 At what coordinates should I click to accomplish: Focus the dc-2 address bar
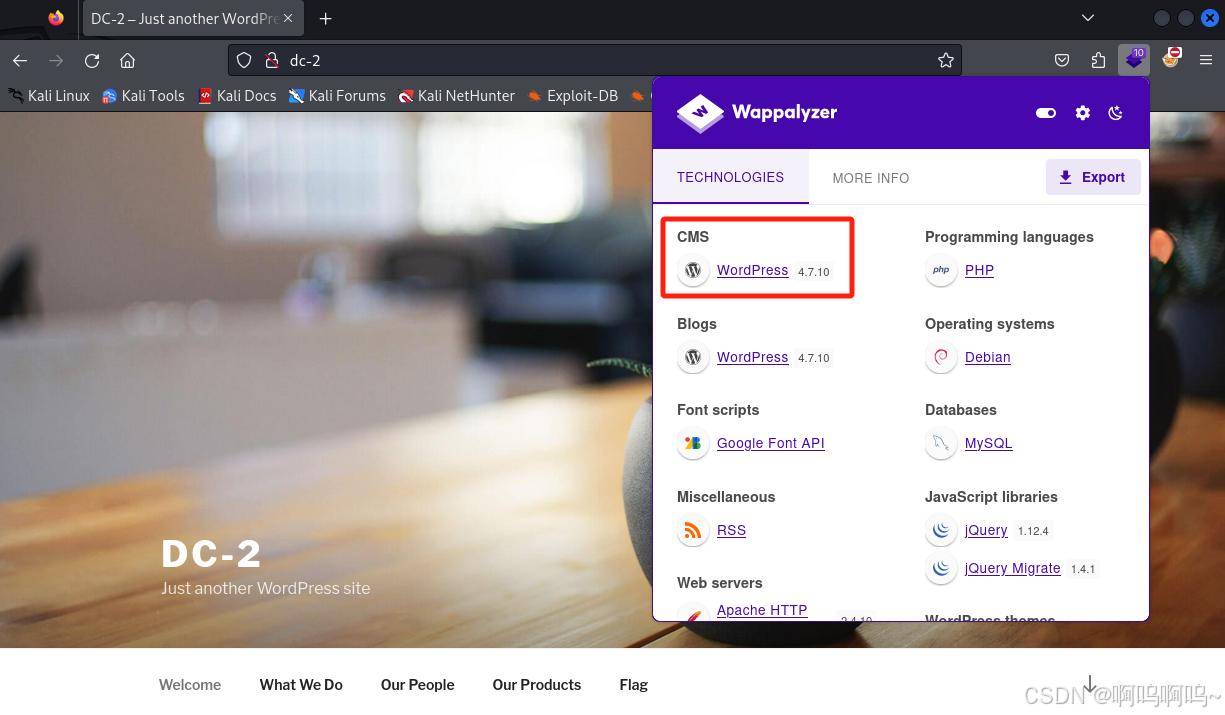click(595, 60)
